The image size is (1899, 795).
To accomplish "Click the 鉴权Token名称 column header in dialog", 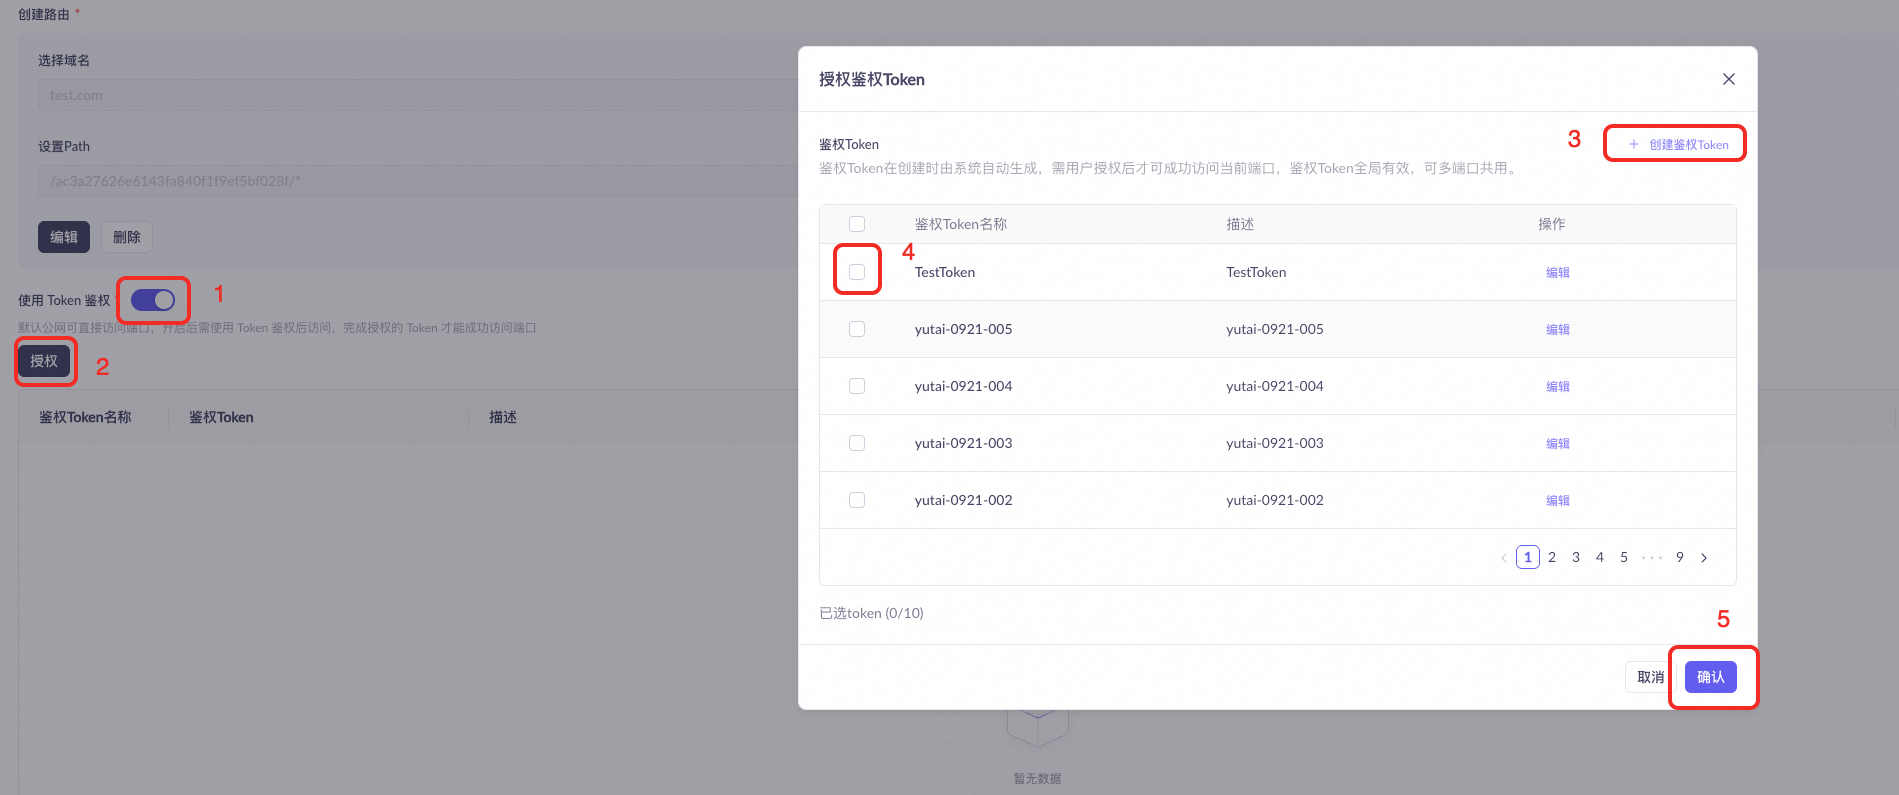I will (x=961, y=224).
